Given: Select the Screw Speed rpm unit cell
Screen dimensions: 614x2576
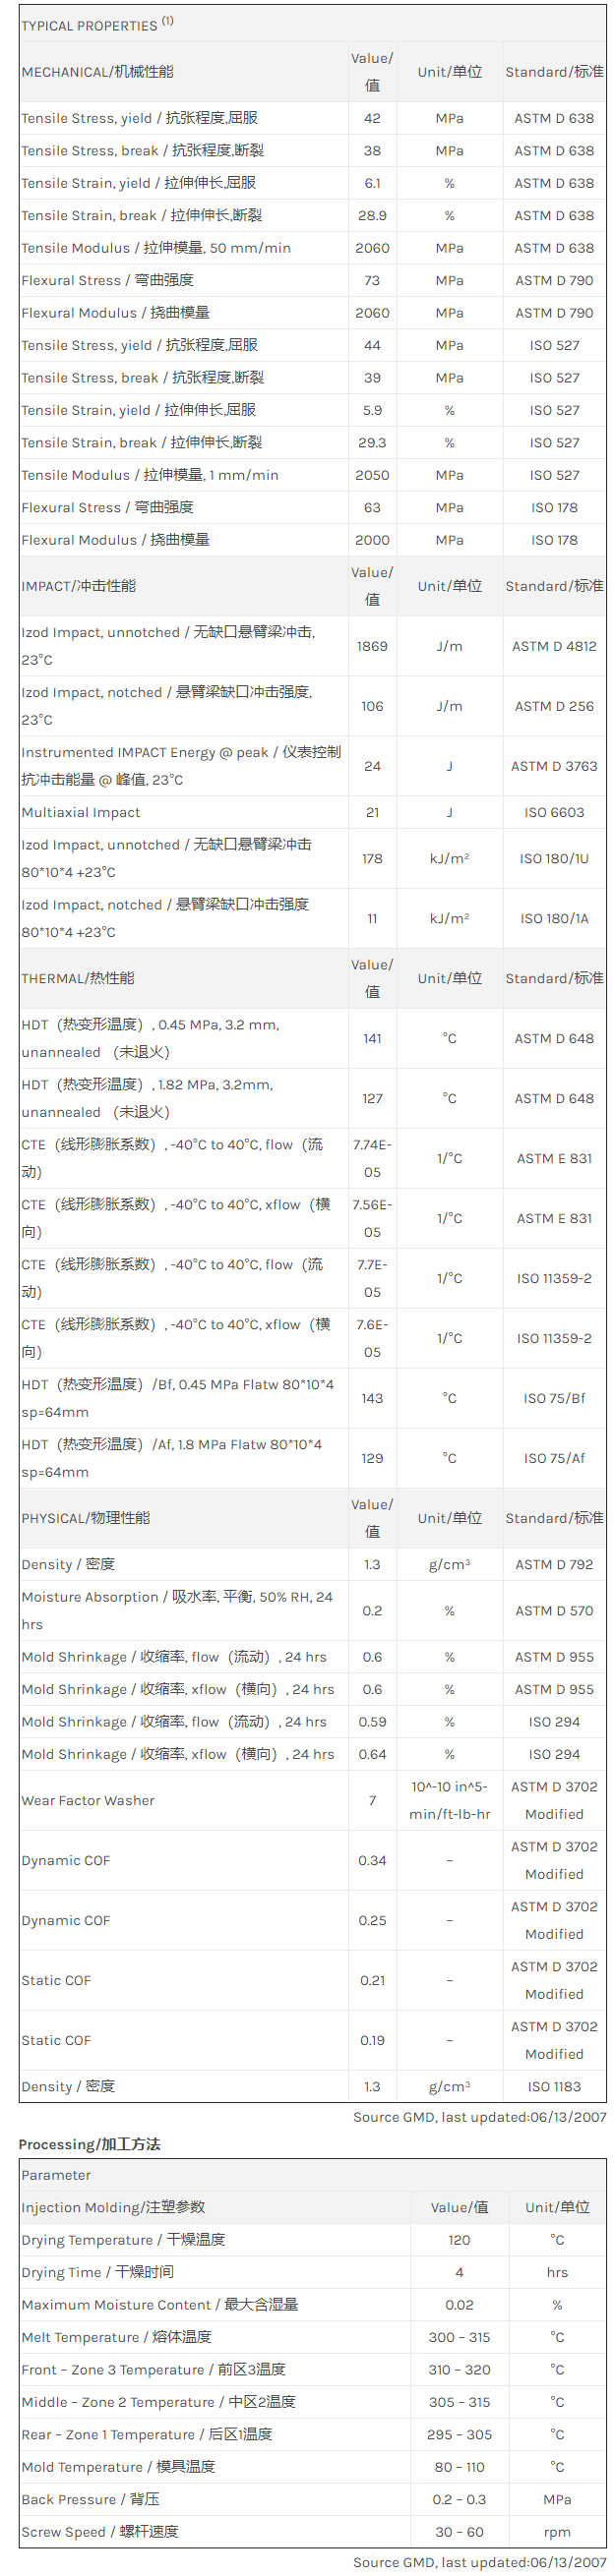Looking at the screenshot, I should (x=557, y=2532).
